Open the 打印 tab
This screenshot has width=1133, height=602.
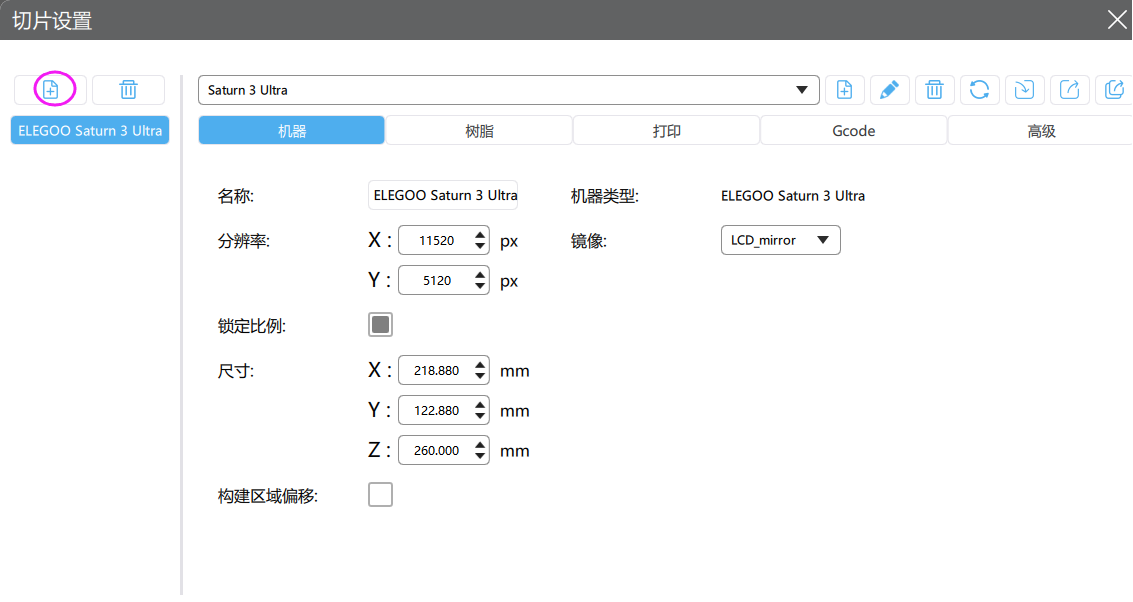(x=666, y=131)
